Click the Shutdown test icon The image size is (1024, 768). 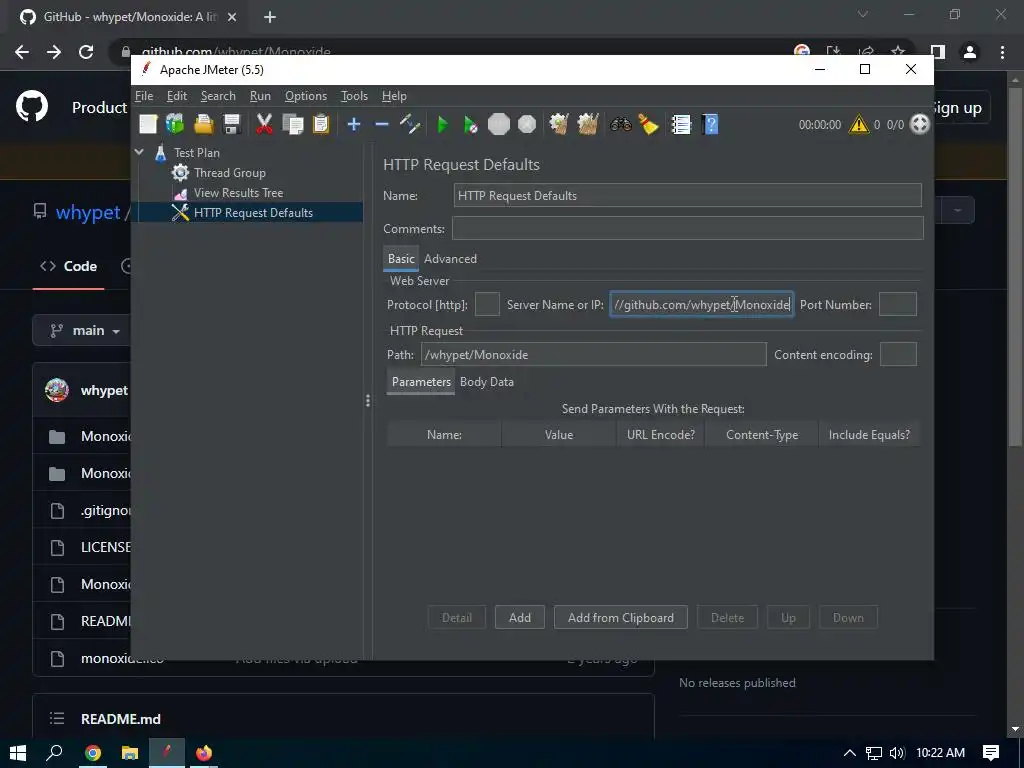527,124
